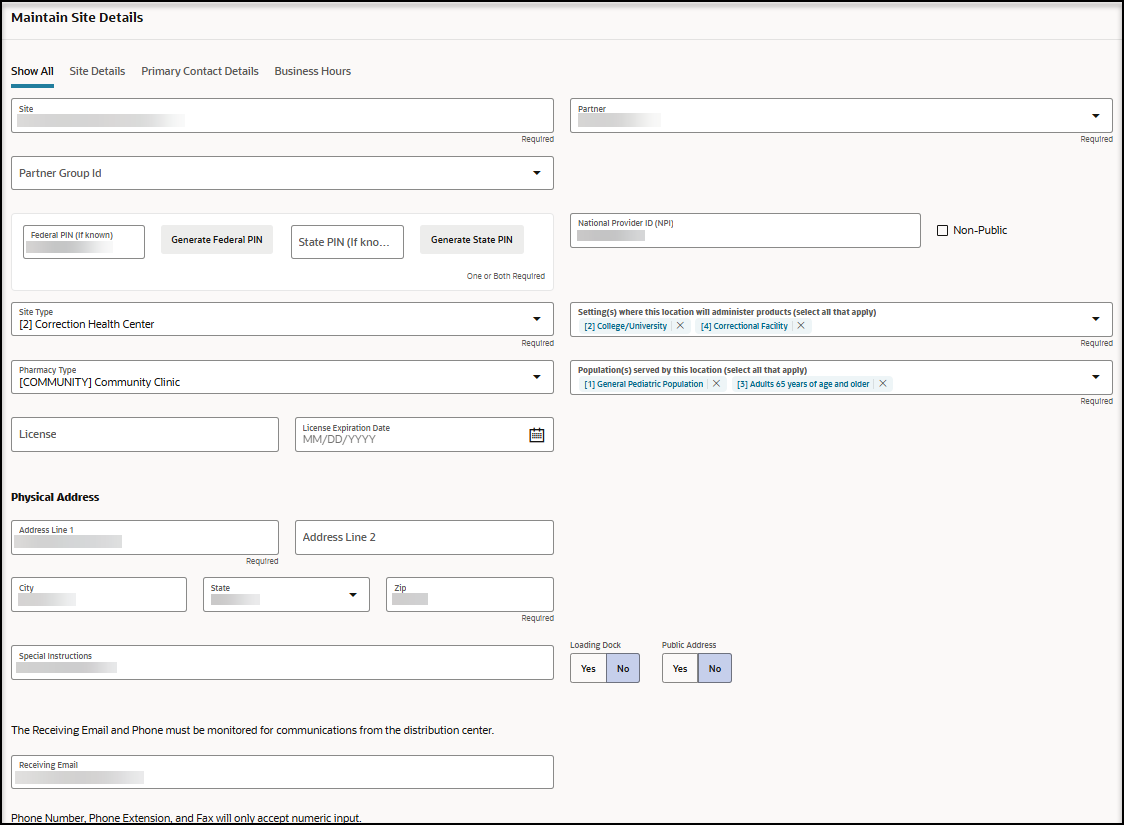Click the Physical Address heading
1124x825 pixels.
(x=55, y=497)
